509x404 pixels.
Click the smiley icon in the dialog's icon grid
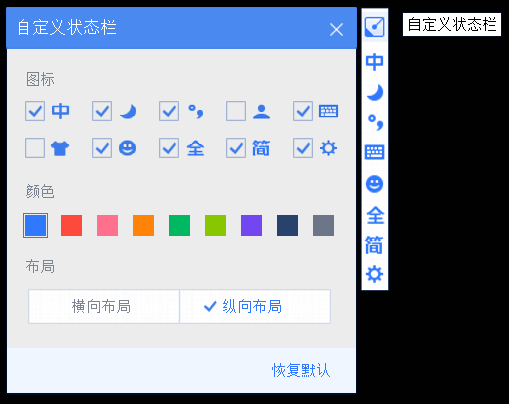tap(128, 148)
